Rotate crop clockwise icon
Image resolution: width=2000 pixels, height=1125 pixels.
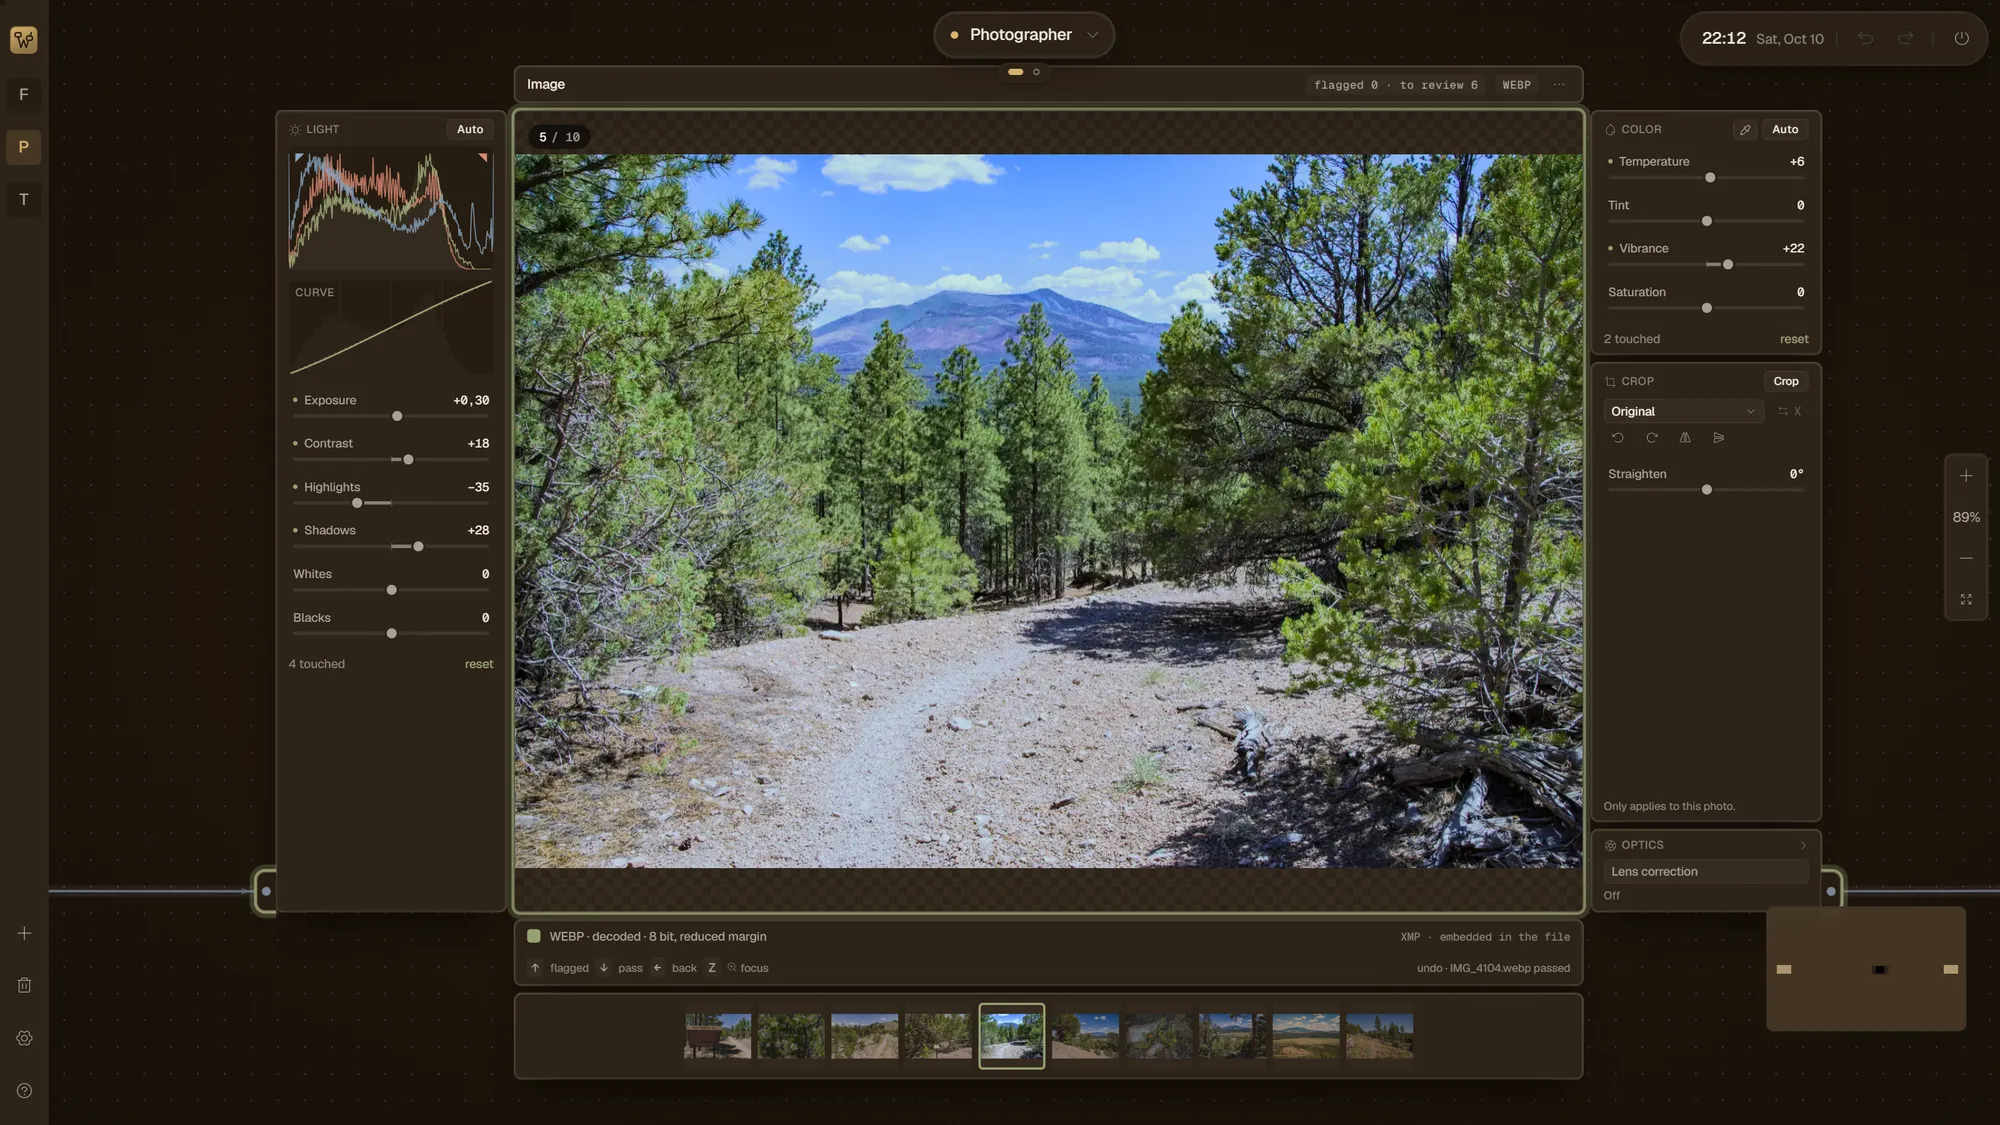point(1652,438)
